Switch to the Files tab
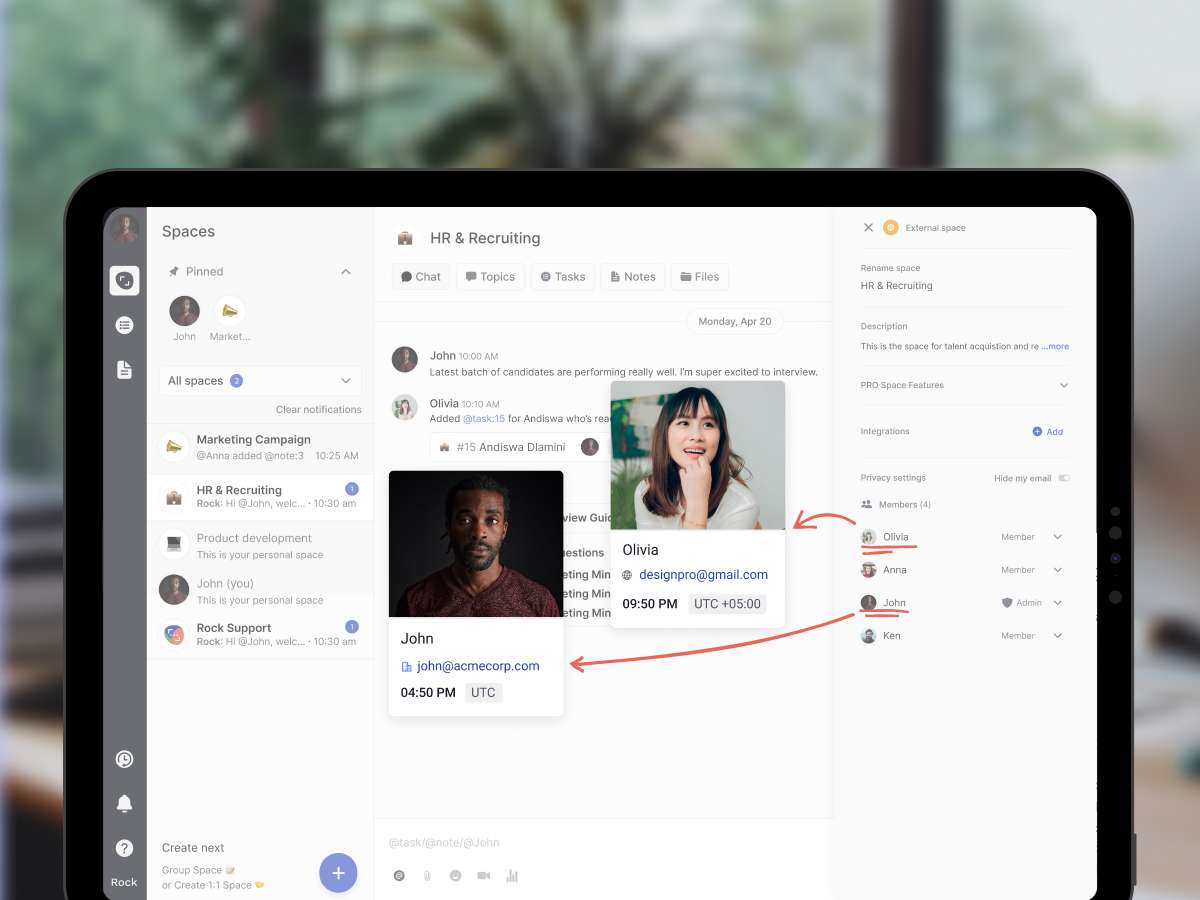Screen dimensions: 1200x900 click(700, 277)
